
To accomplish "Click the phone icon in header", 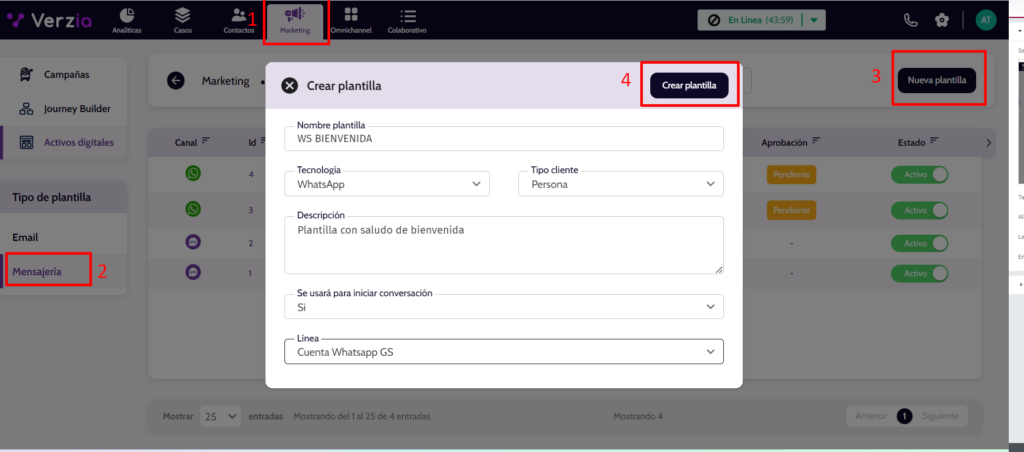I will [x=910, y=20].
